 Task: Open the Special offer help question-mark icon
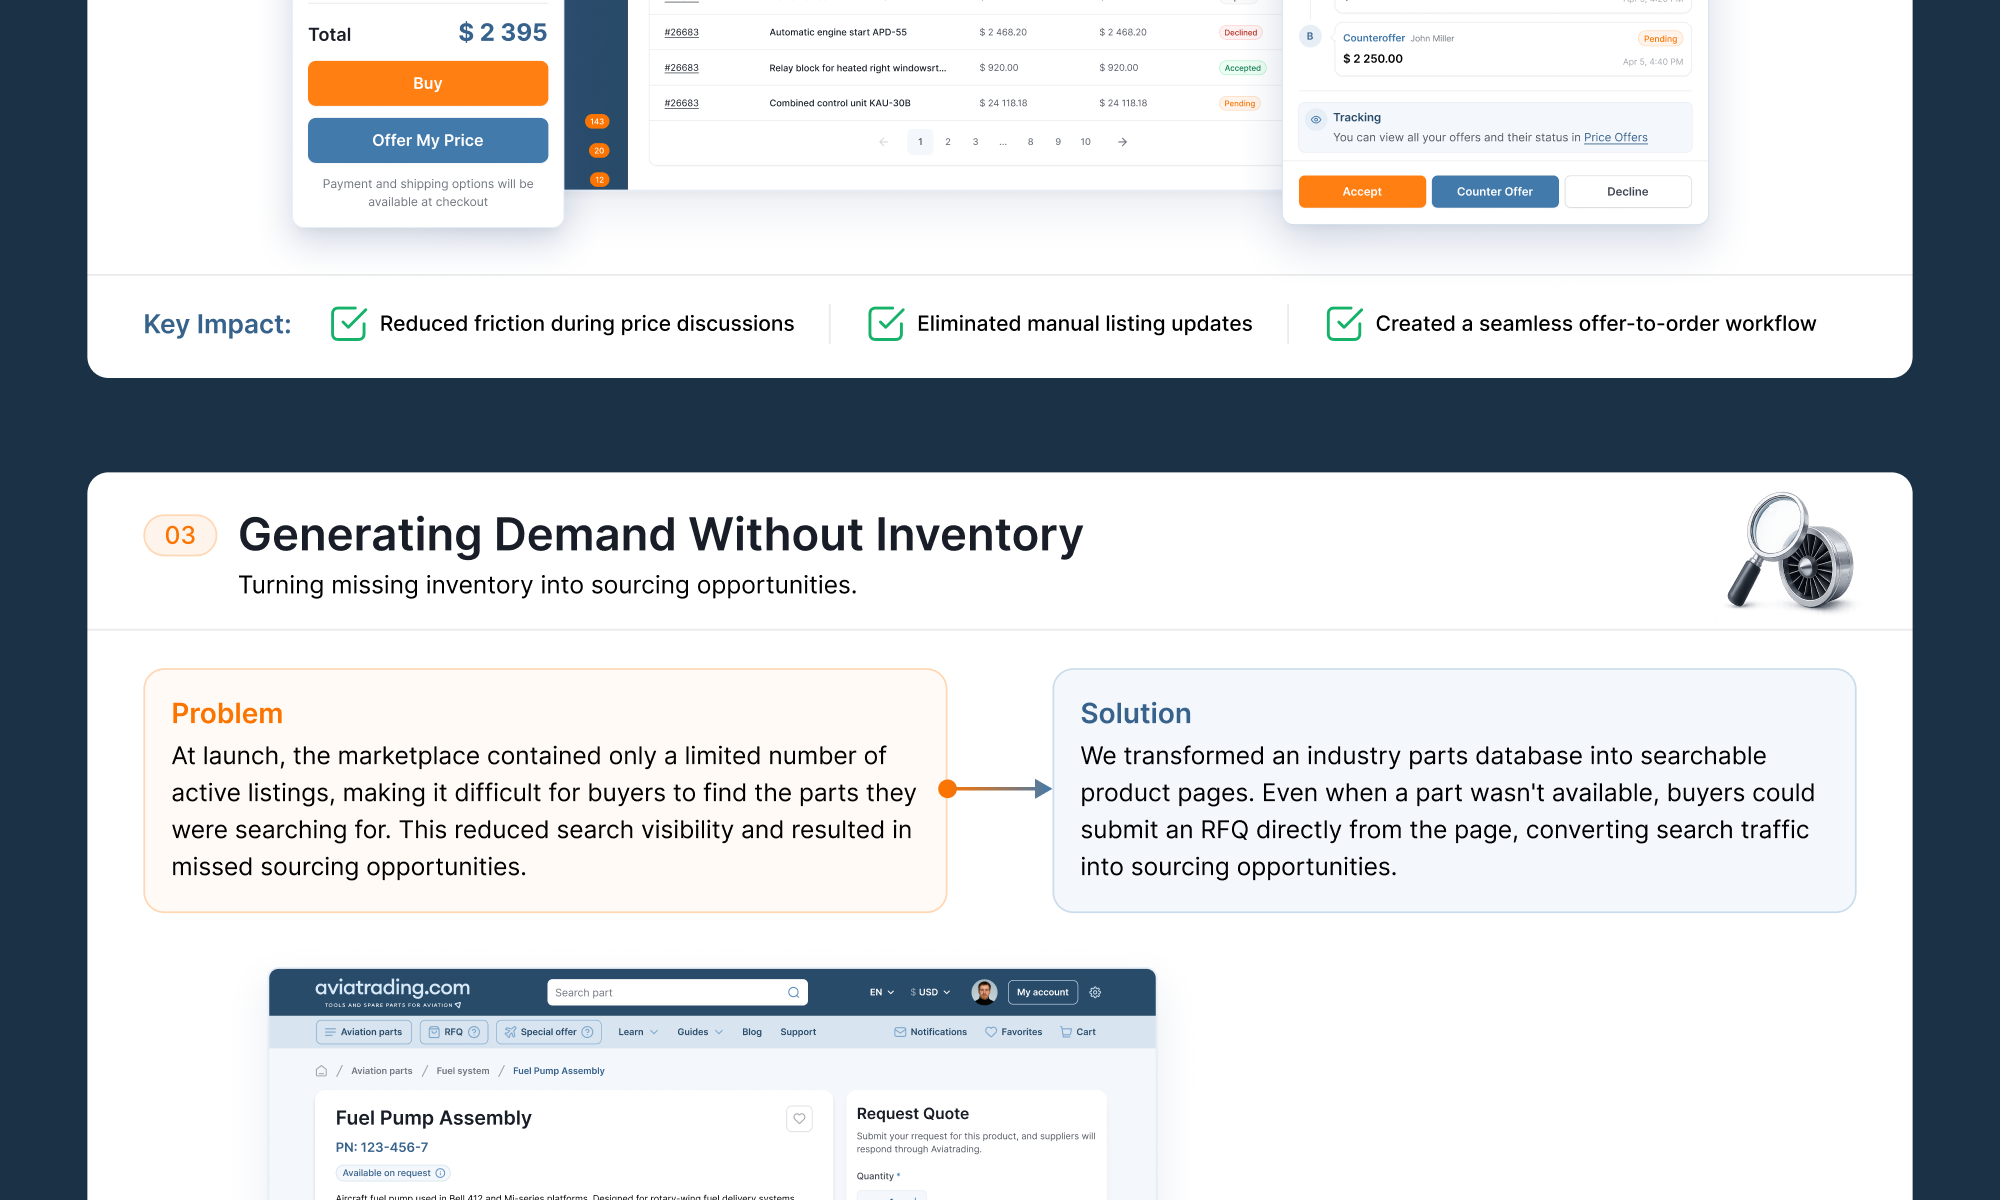tap(587, 1032)
